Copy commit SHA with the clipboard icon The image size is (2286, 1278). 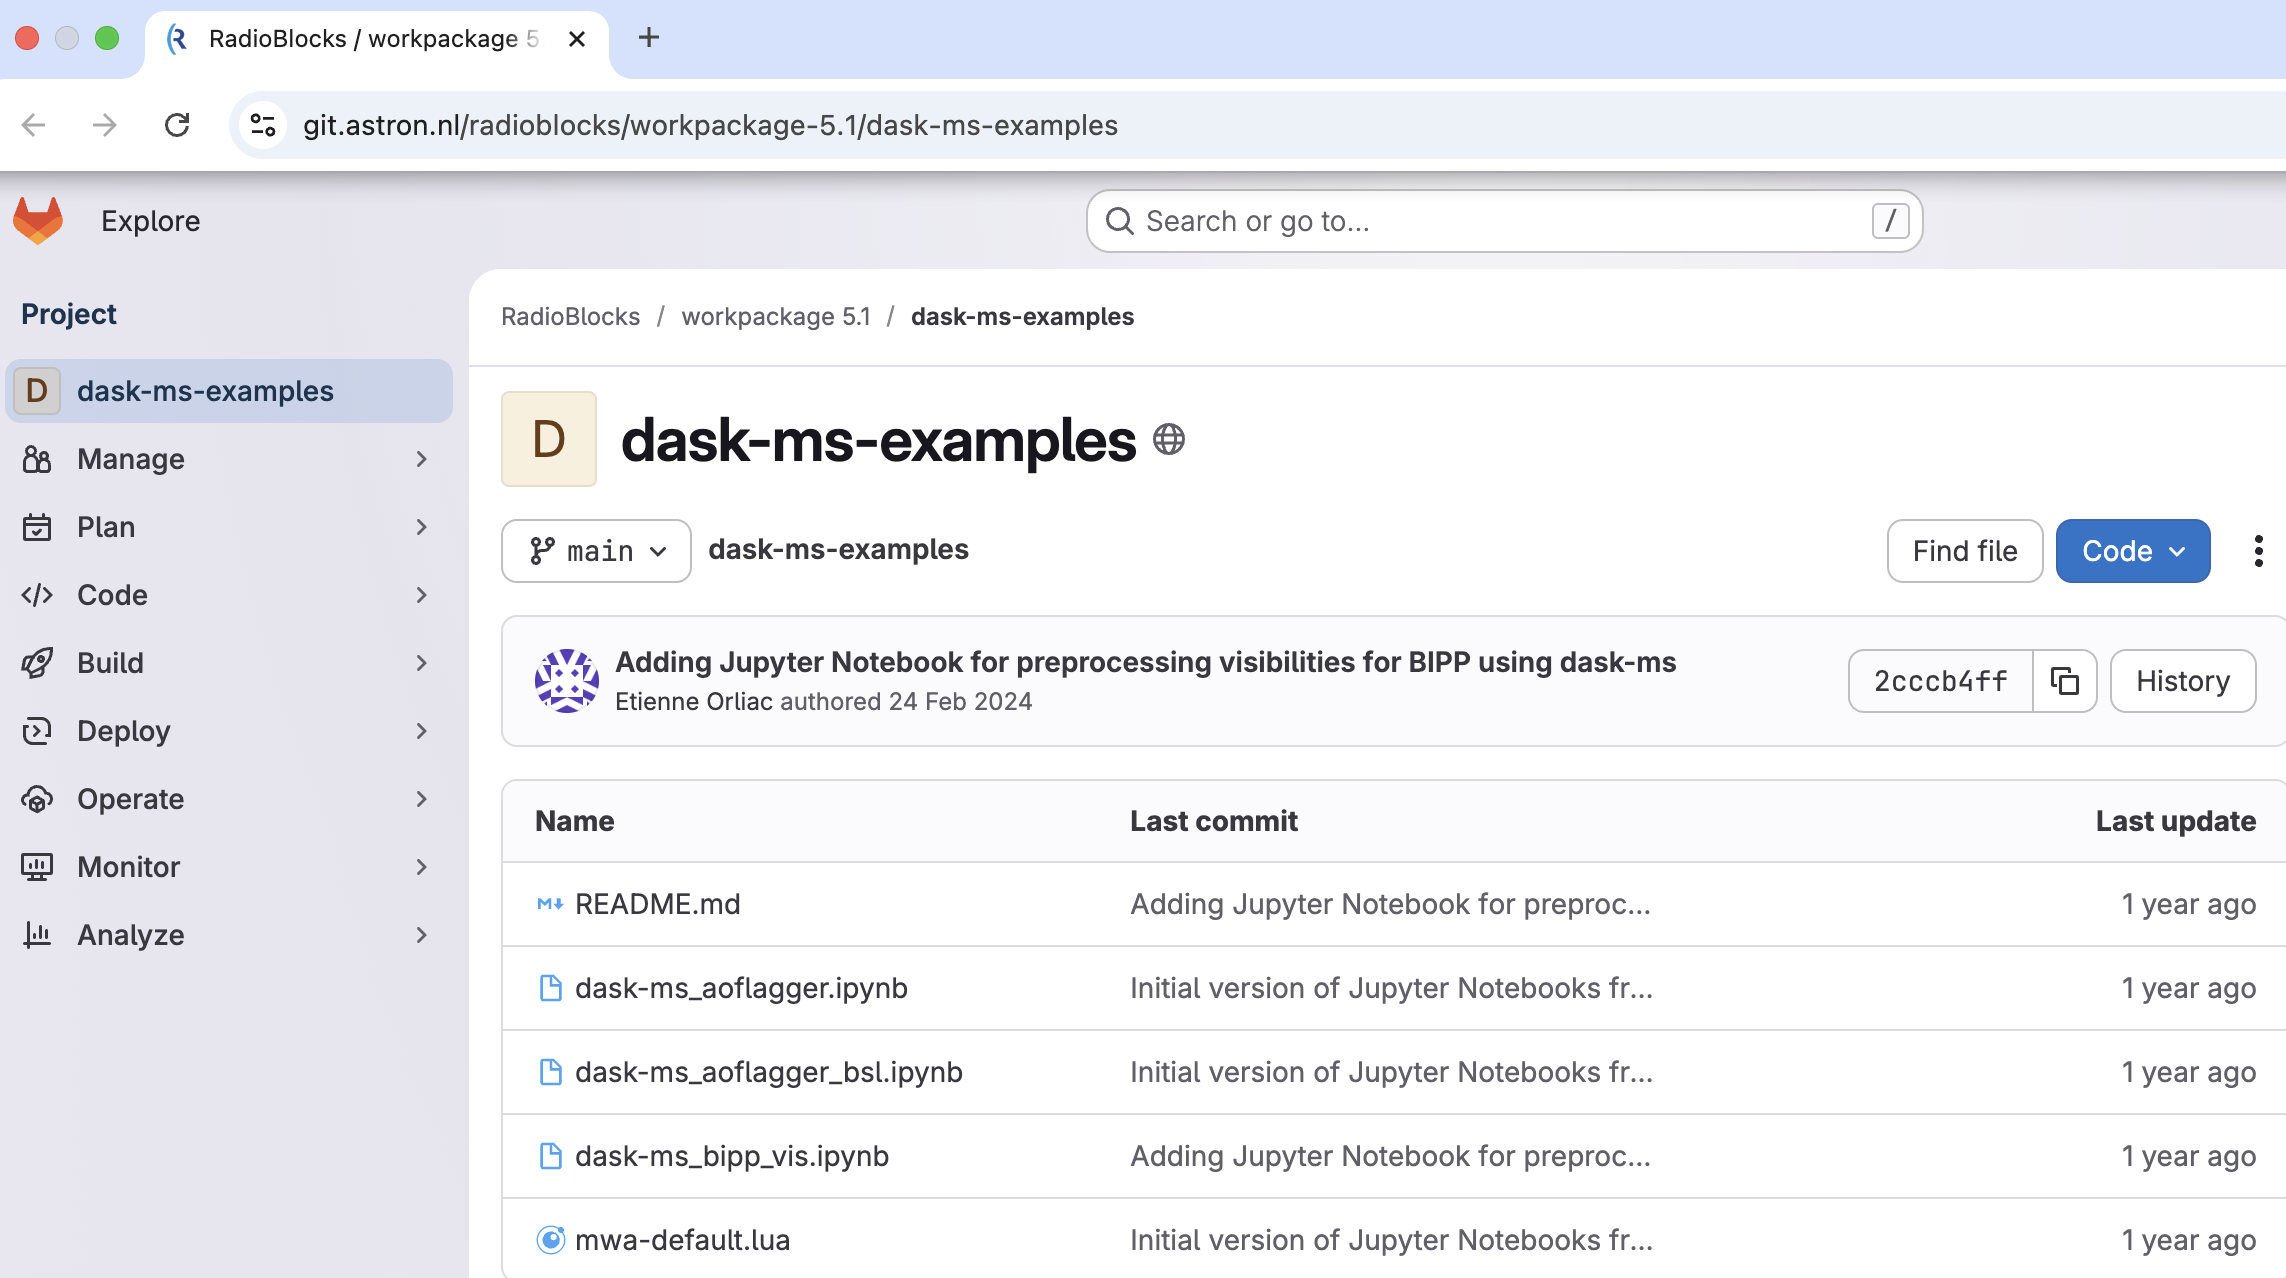(2064, 681)
